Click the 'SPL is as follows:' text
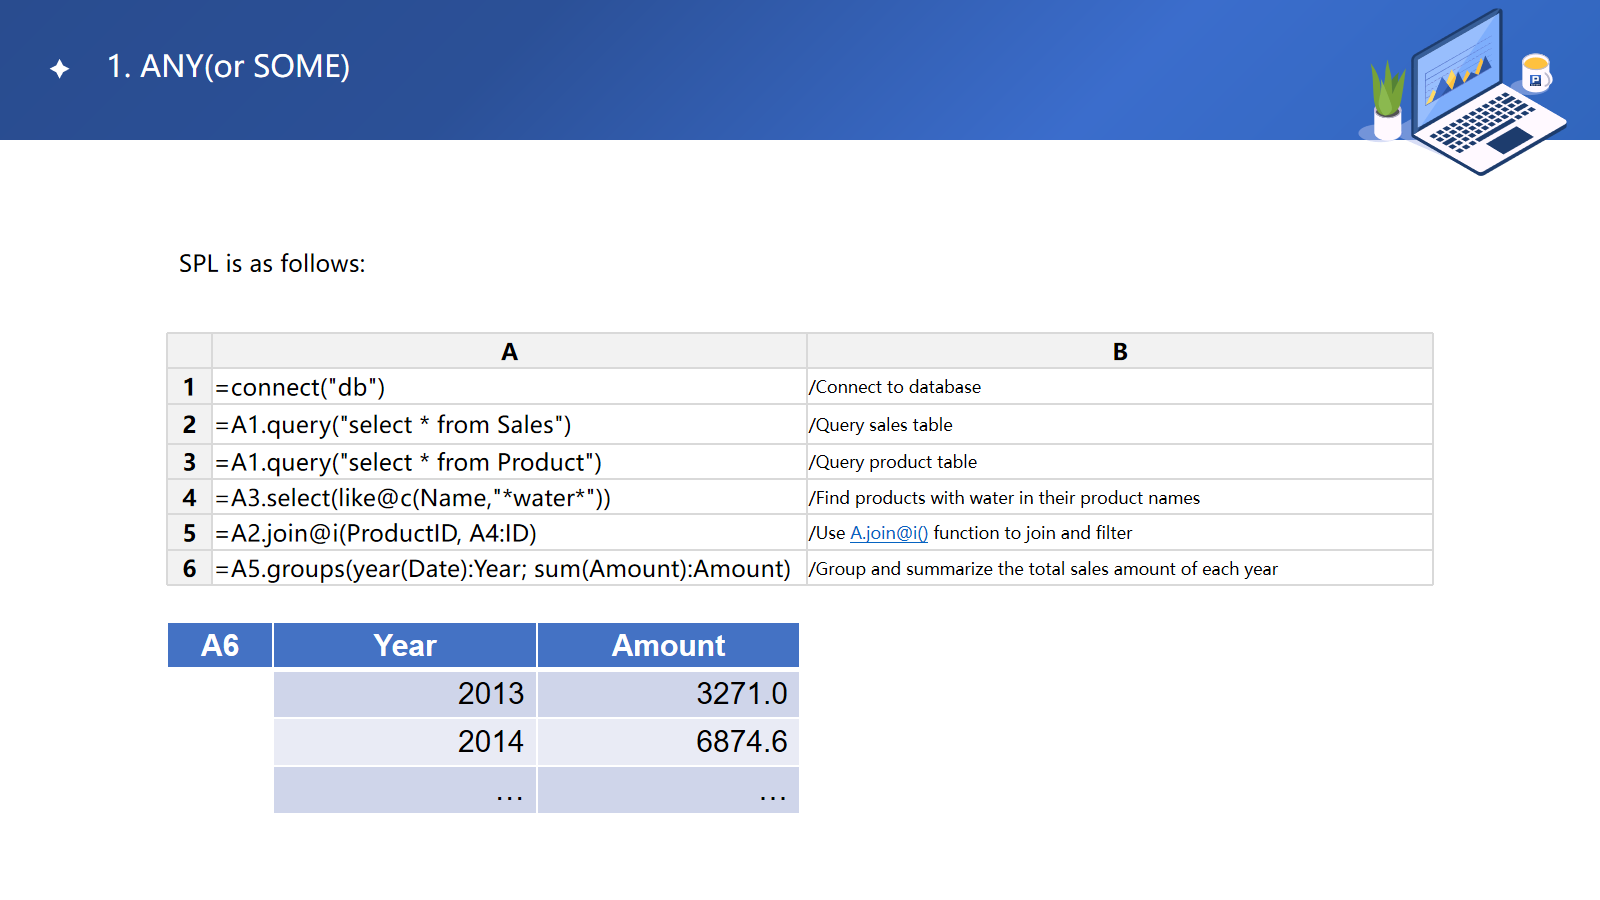This screenshot has width=1600, height=900. [x=272, y=264]
